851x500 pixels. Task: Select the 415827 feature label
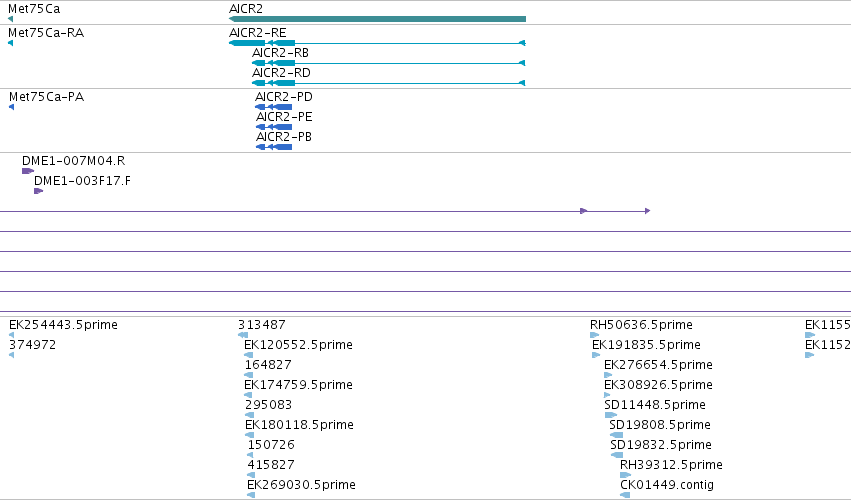(271, 465)
